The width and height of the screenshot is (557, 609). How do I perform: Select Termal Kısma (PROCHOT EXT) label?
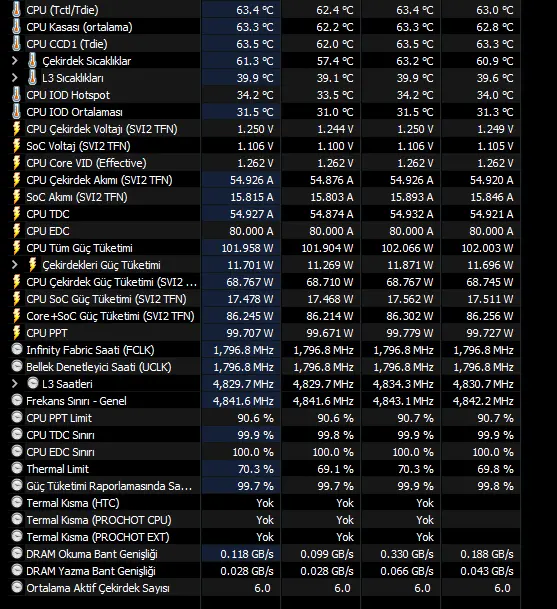98,538
